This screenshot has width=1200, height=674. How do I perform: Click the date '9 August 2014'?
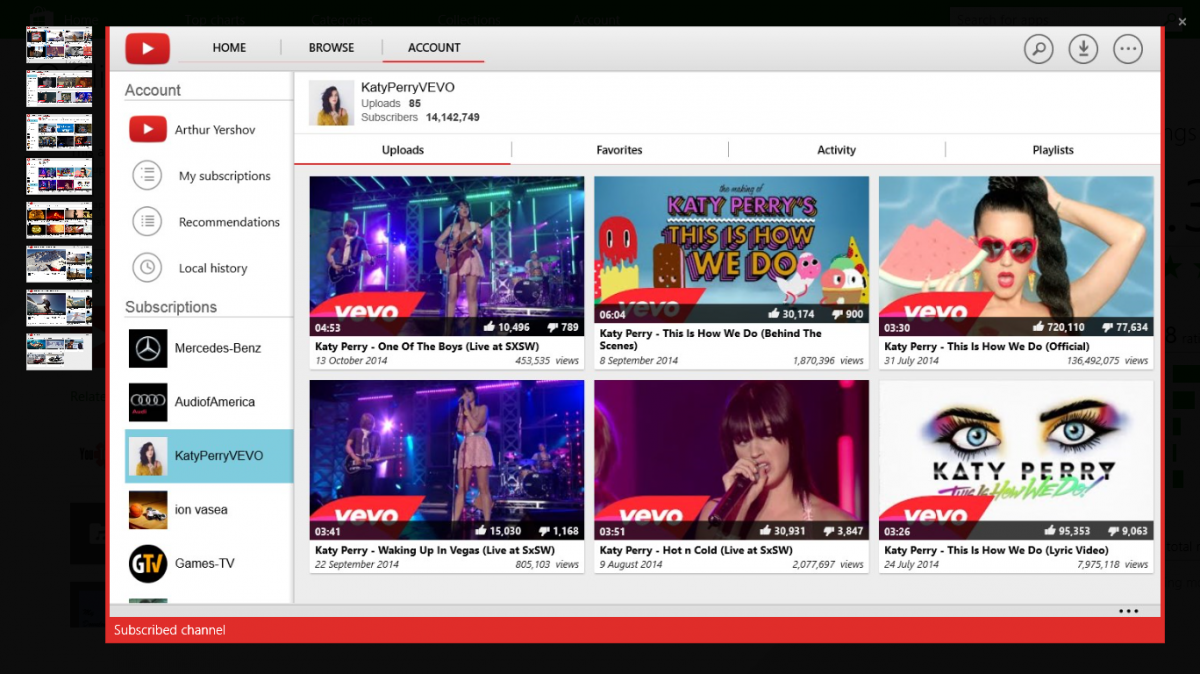click(631, 565)
